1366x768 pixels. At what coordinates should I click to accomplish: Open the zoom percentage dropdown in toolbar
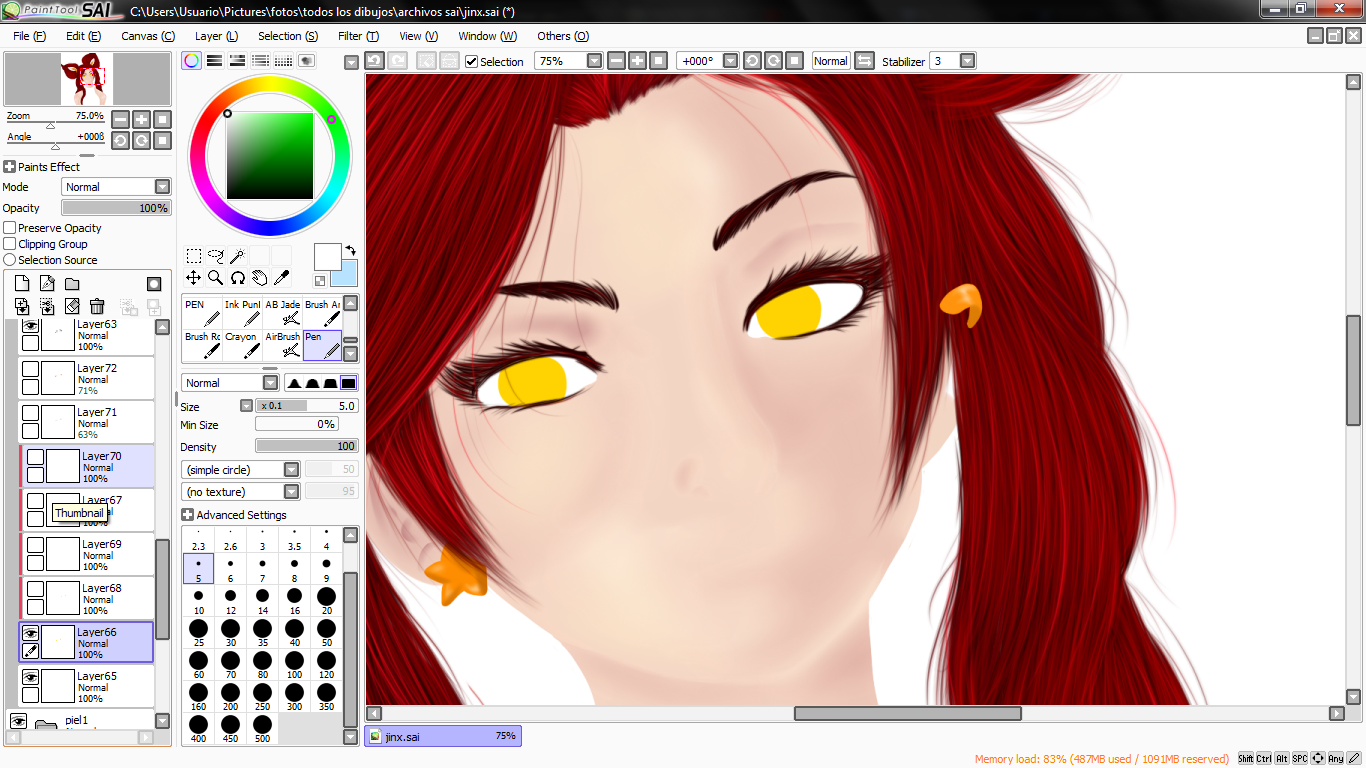(594, 61)
